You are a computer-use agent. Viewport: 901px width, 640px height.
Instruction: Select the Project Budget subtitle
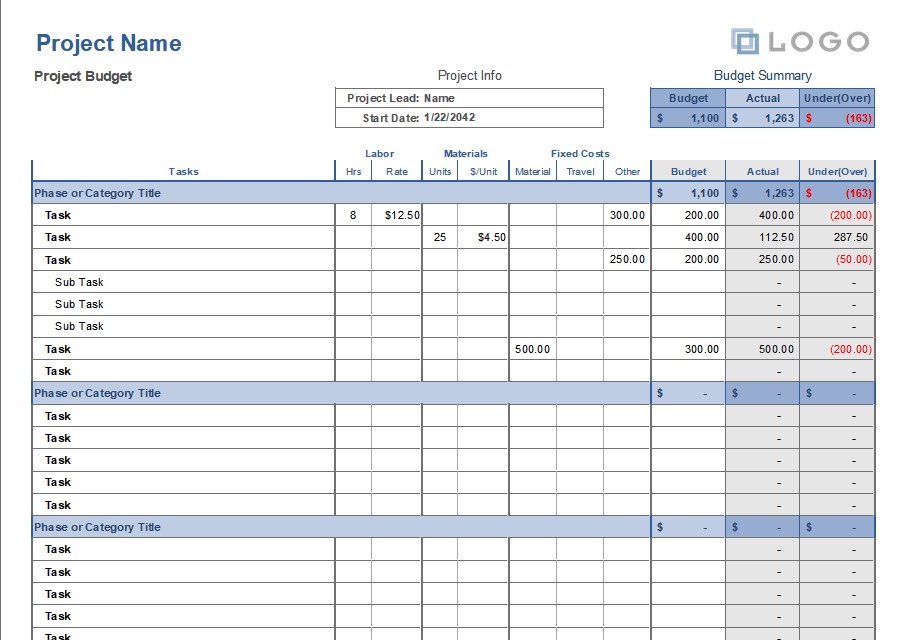pyautogui.click(x=83, y=76)
